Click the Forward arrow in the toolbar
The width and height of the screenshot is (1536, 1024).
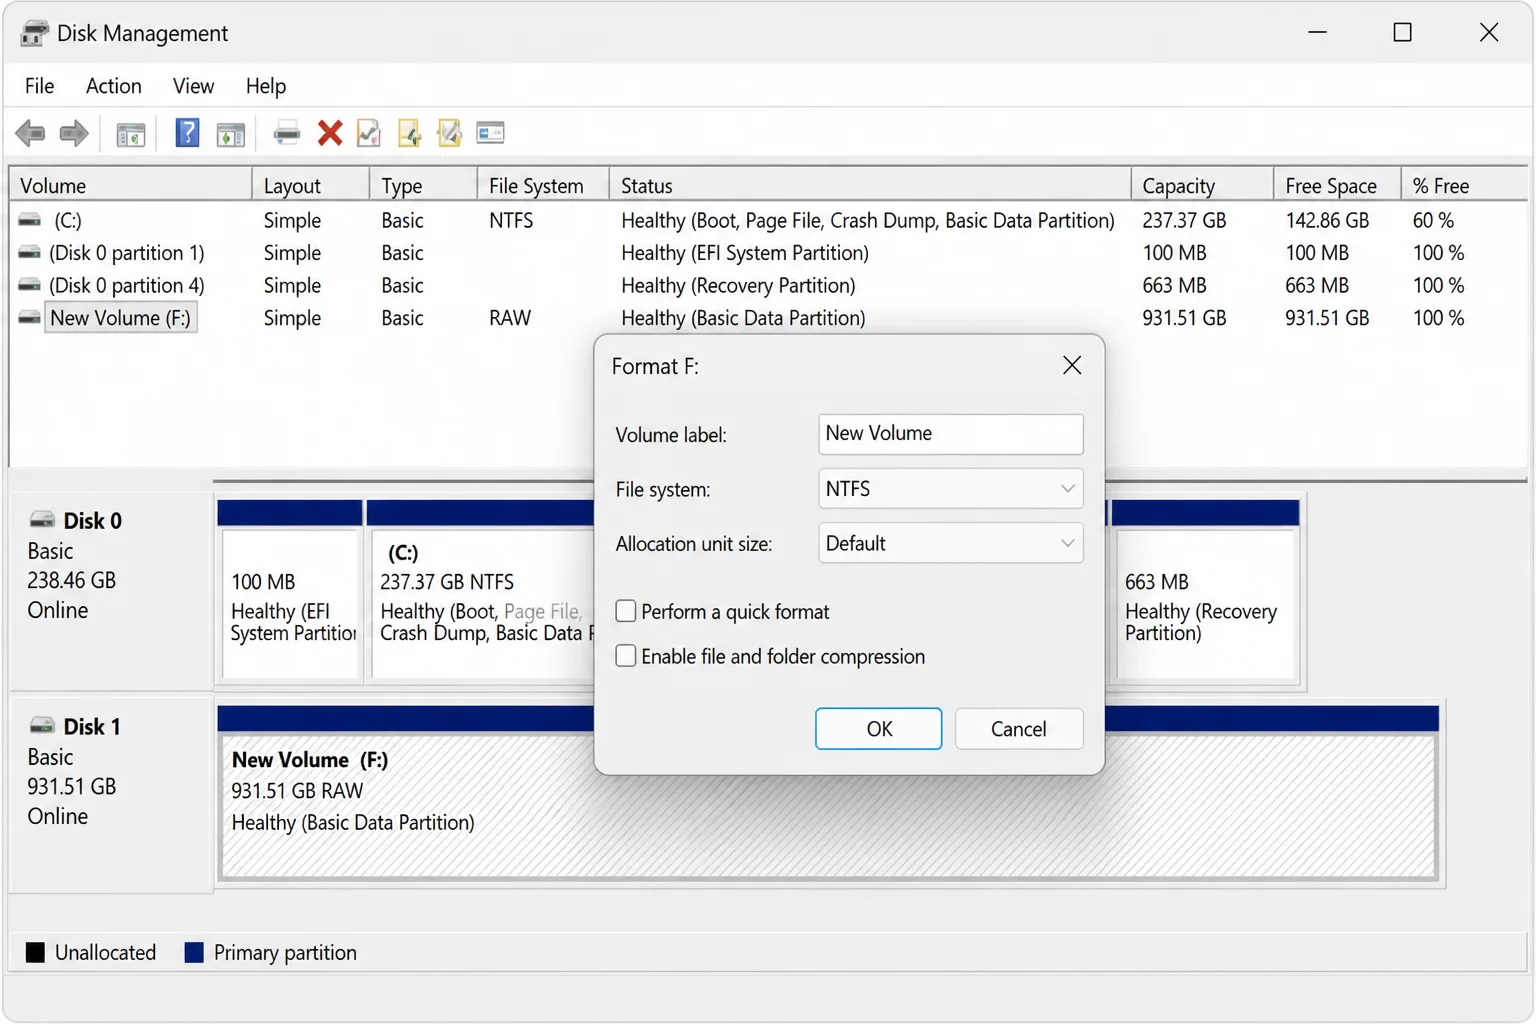tap(74, 133)
